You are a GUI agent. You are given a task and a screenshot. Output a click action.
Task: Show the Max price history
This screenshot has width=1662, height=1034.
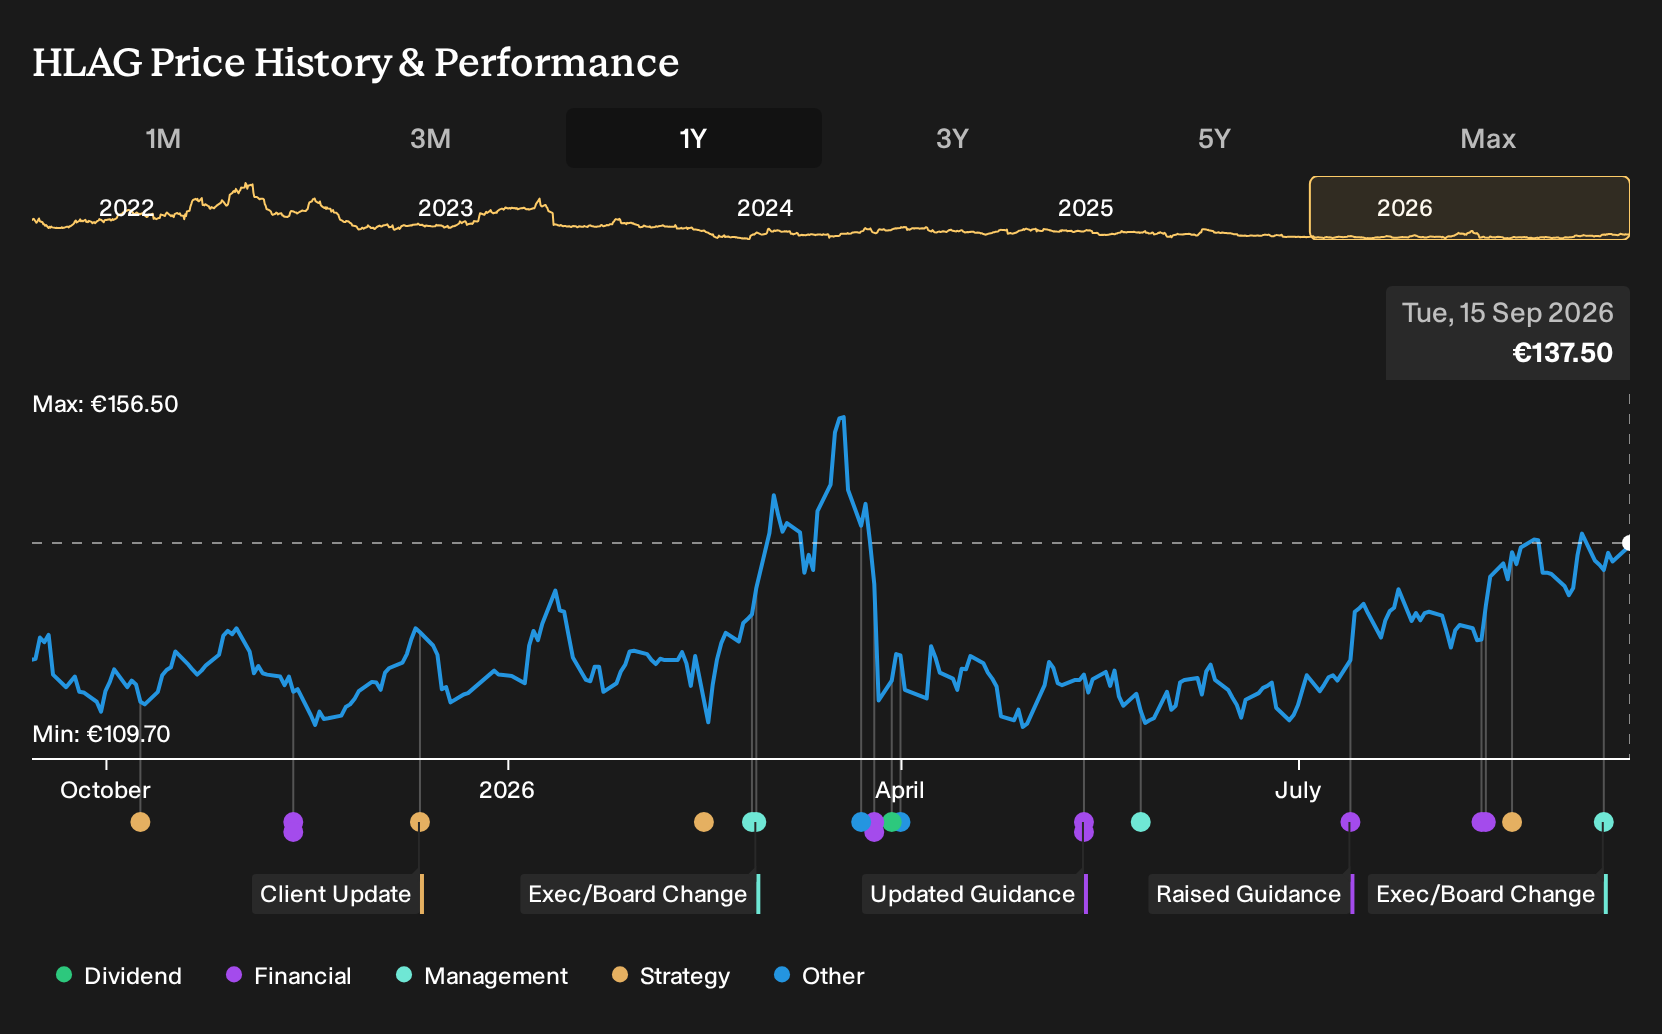[1488, 139]
